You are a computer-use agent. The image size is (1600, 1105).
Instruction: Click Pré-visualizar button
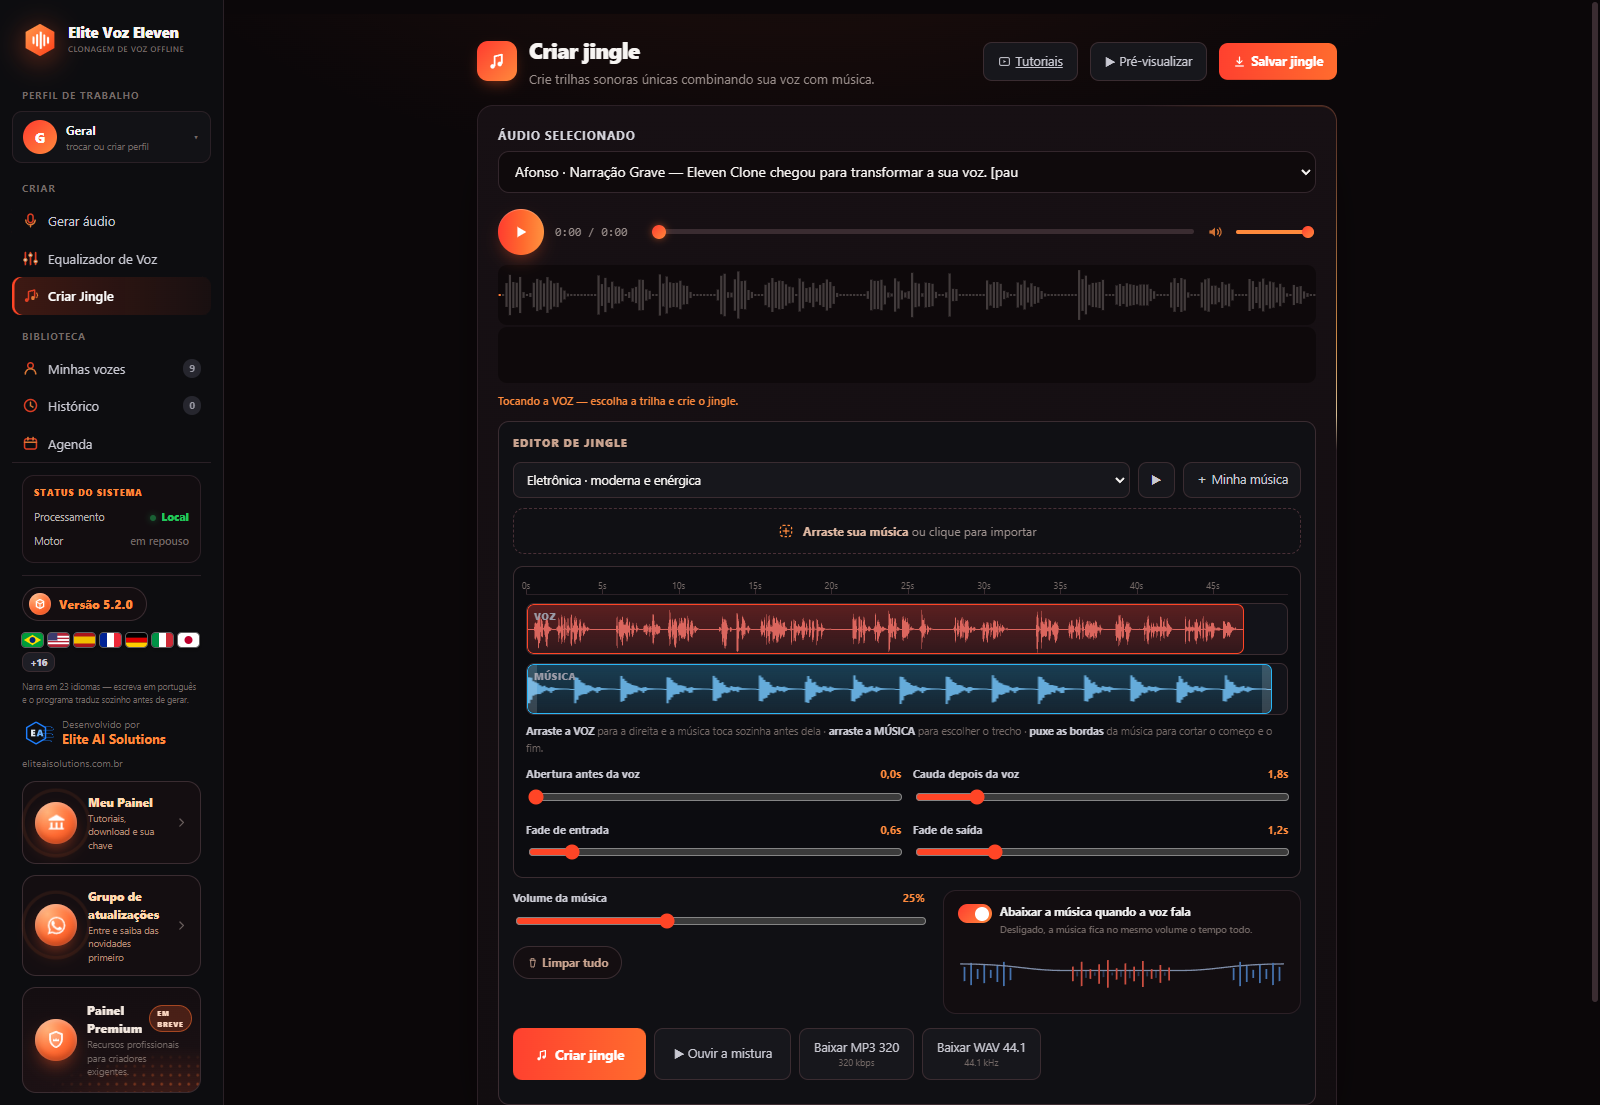pyautogui.click(x=1148, y=61)
